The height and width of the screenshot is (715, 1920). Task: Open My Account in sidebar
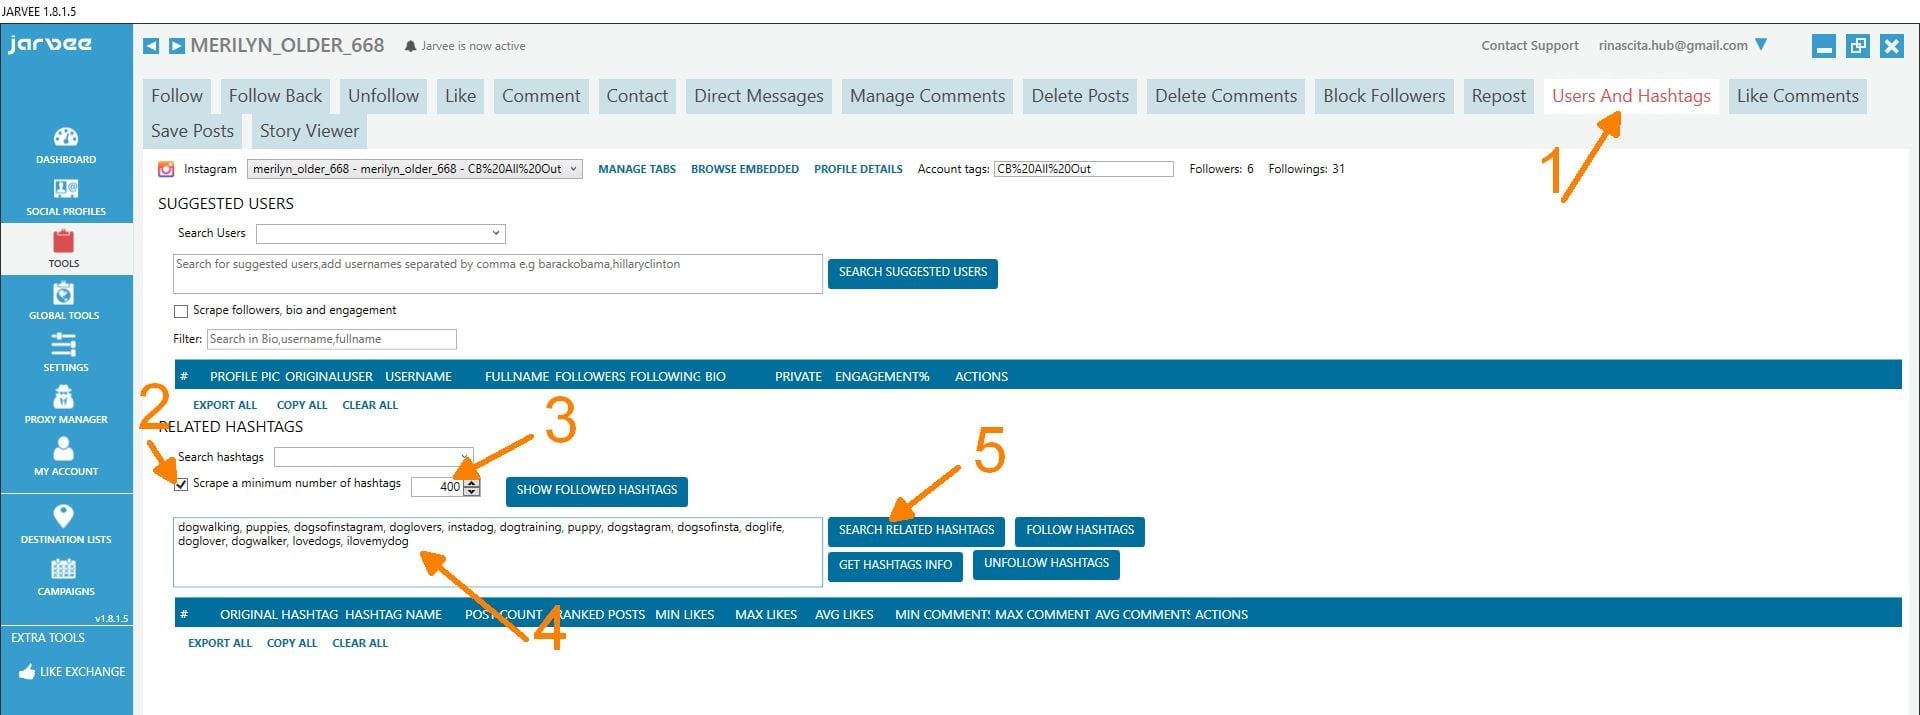[x=65, y=457]
